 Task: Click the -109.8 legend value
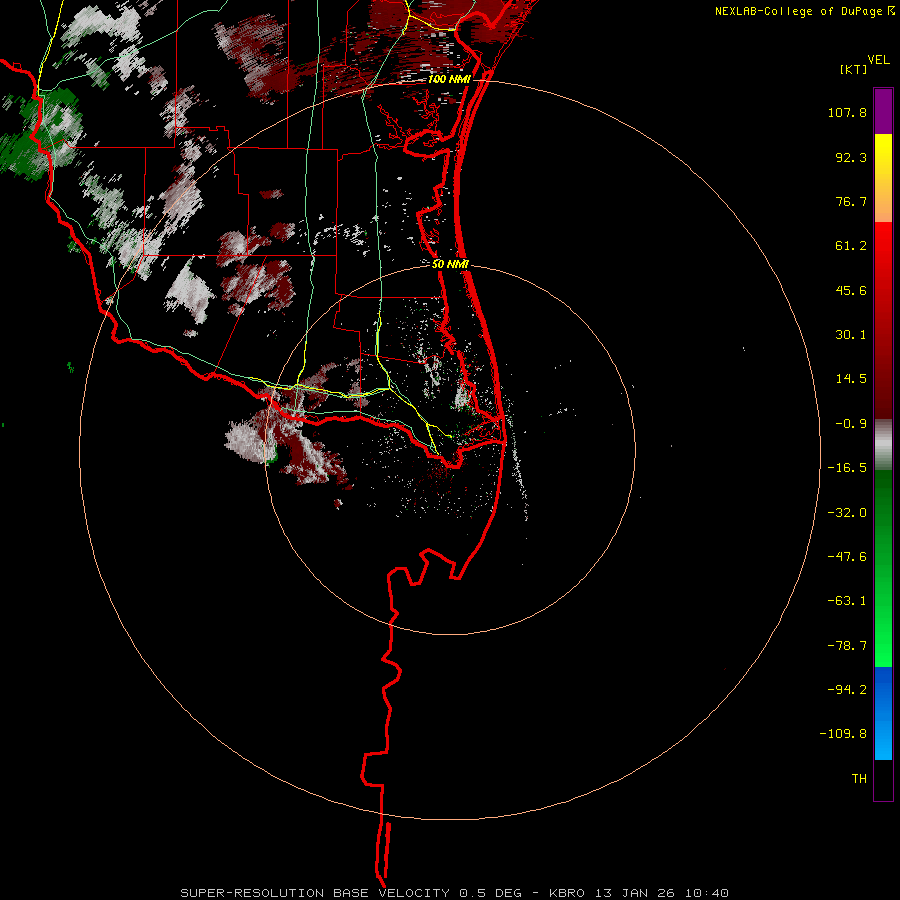[843, 734]
